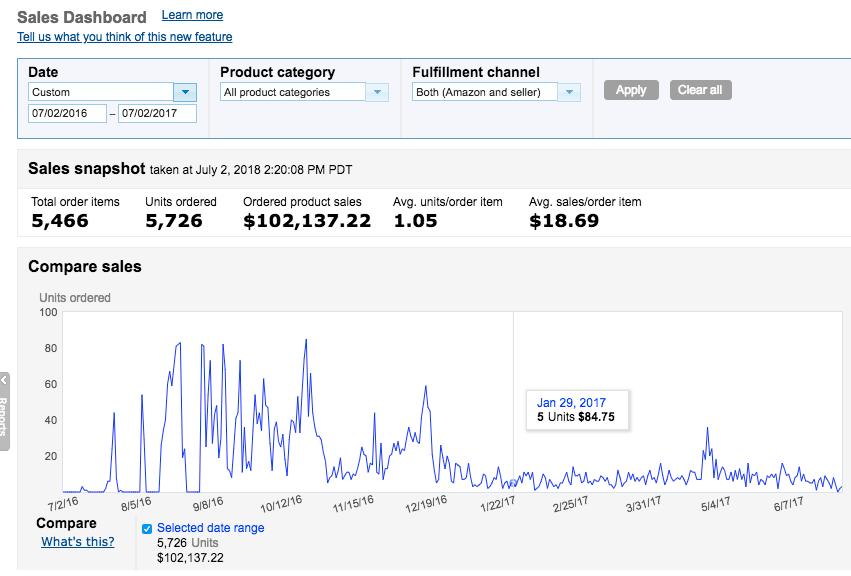851x576 pixels.
Task: Select the Custom date combo box
Action: [x=112, y=92]
